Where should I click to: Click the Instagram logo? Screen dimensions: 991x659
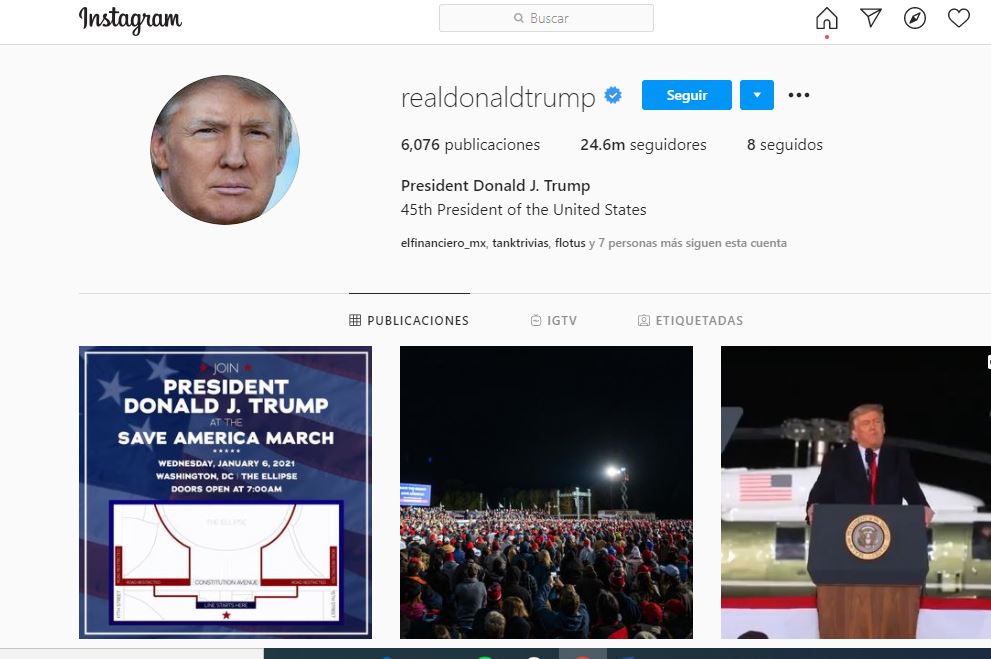click(x=130, y=20)
